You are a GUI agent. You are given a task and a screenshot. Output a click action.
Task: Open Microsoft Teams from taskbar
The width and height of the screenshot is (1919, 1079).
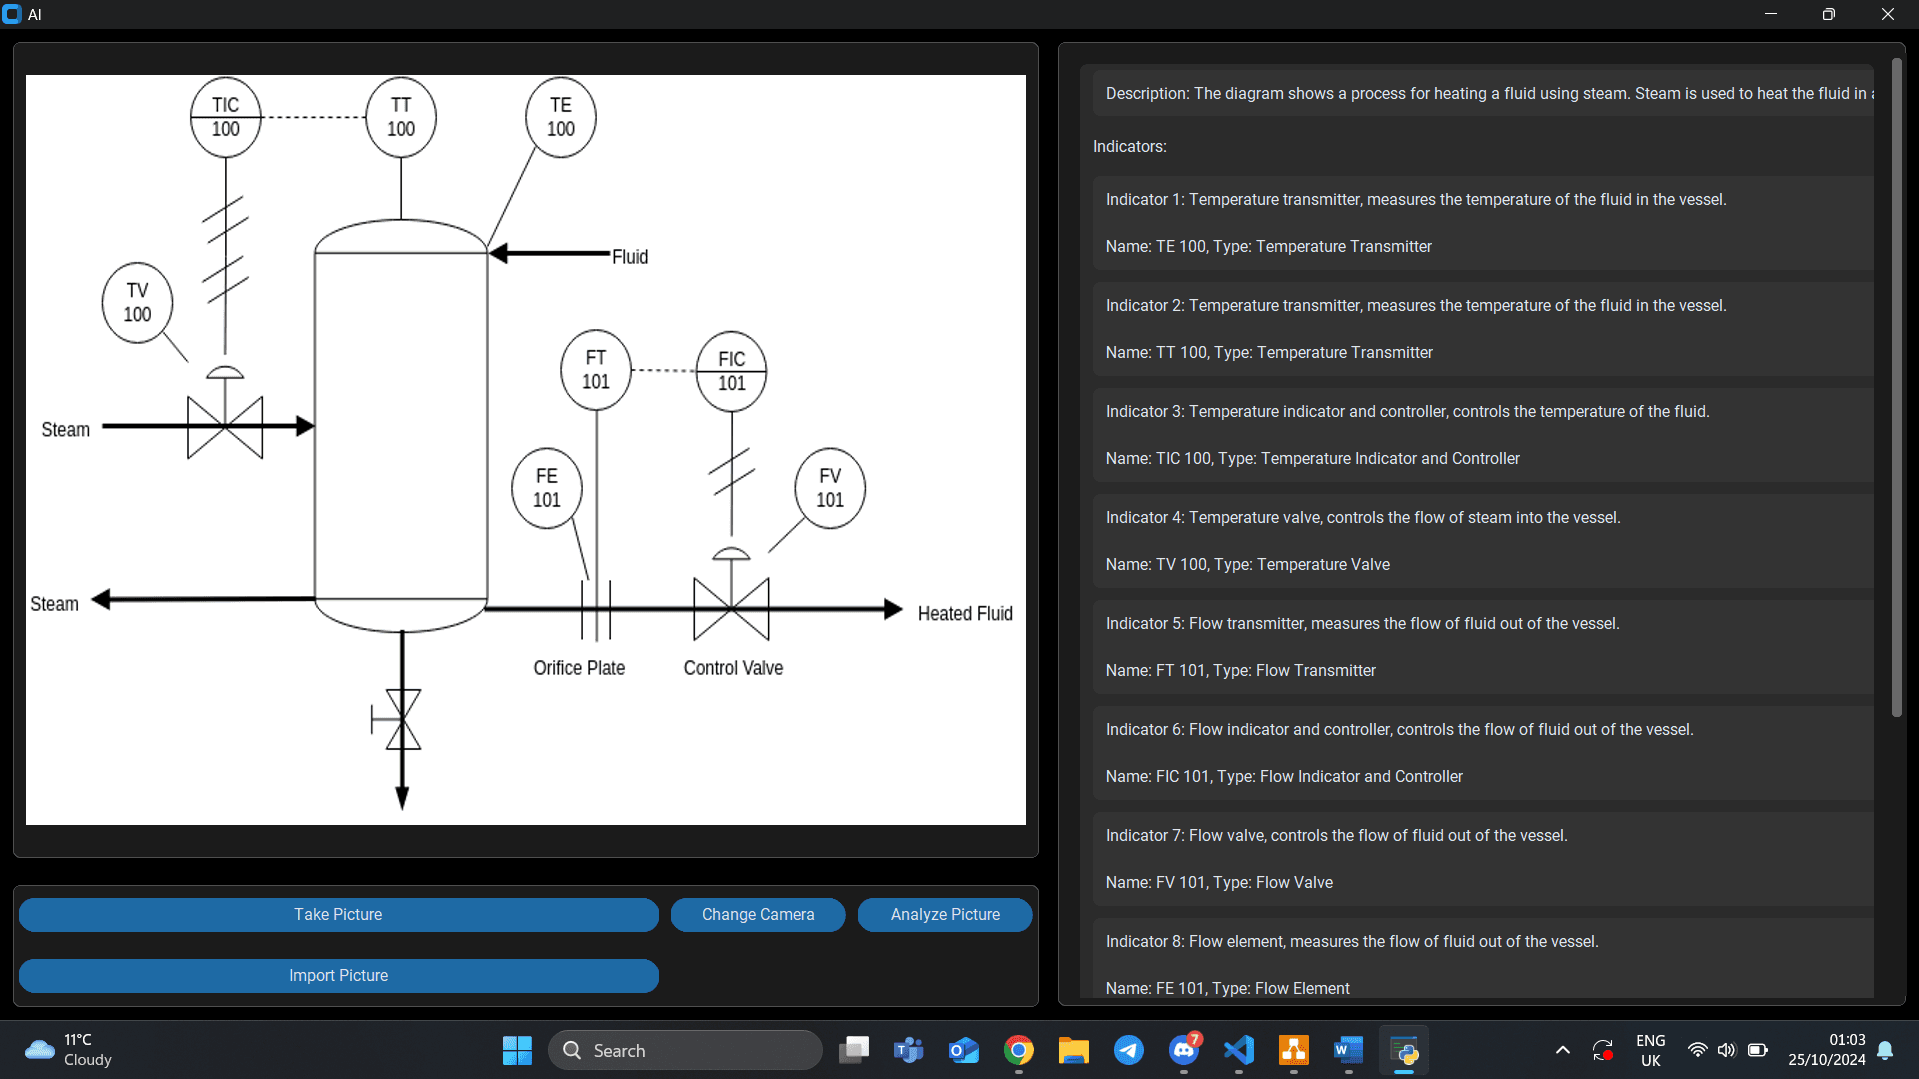(909, 1050)
